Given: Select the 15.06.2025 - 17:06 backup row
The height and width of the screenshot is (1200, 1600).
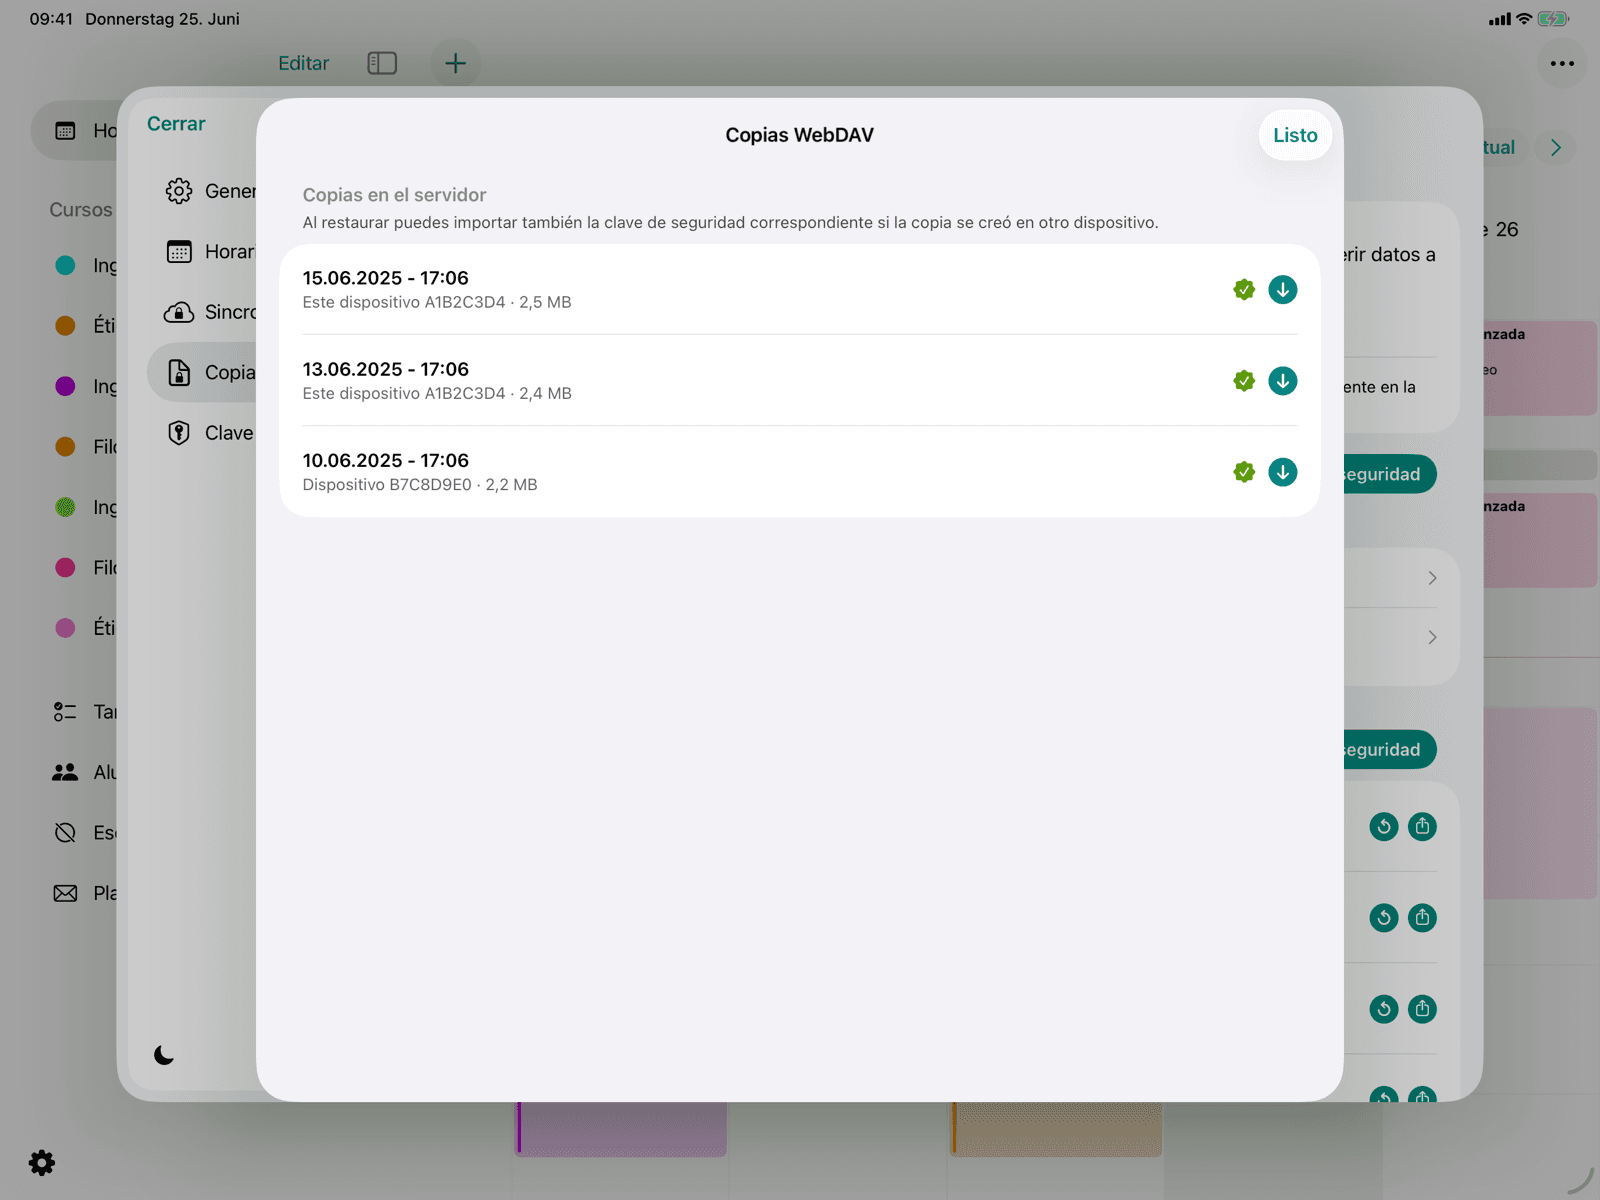Looking at the screenshot, I should (800, 290).
